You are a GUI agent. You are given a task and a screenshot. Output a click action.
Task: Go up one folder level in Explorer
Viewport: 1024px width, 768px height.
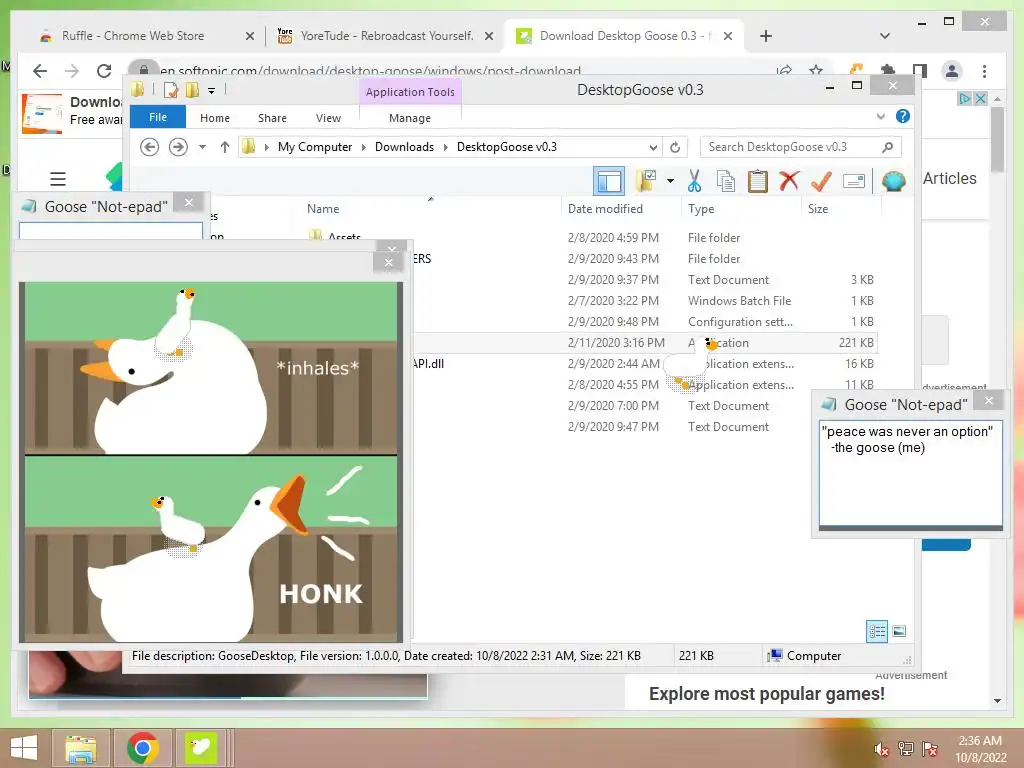click(225, 147)
